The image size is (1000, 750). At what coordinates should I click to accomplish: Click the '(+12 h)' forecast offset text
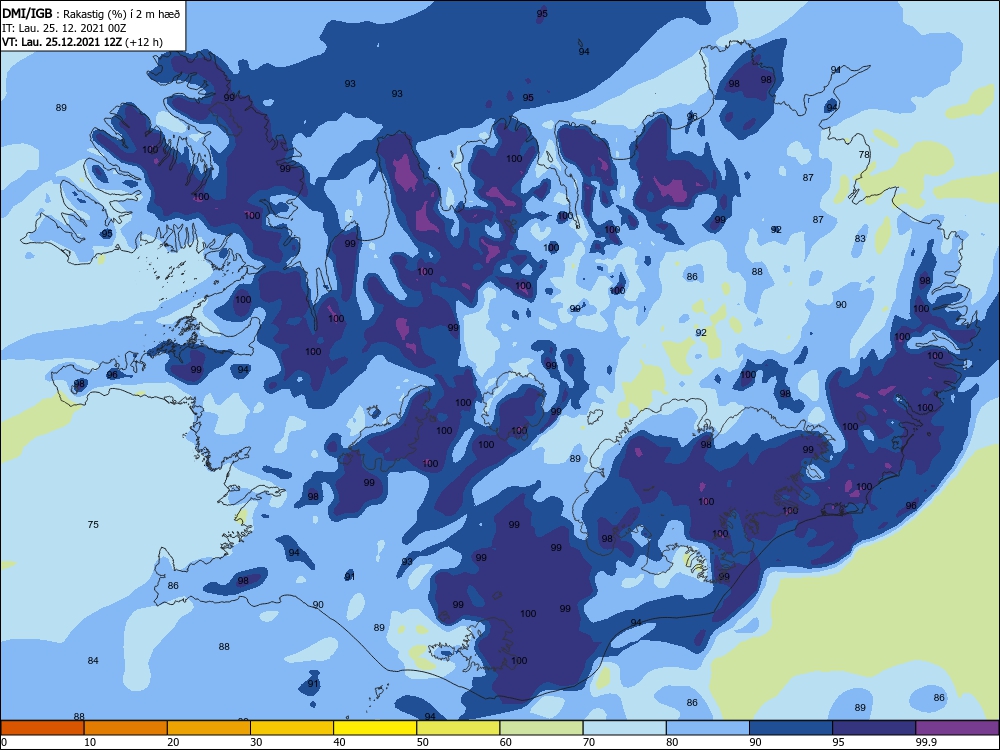point(144,42)
